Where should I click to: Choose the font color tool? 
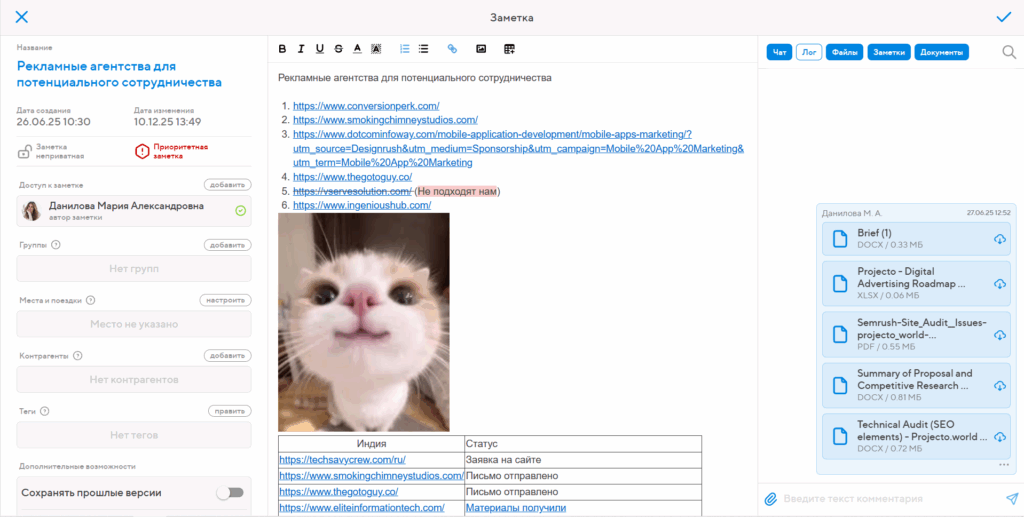357,48
